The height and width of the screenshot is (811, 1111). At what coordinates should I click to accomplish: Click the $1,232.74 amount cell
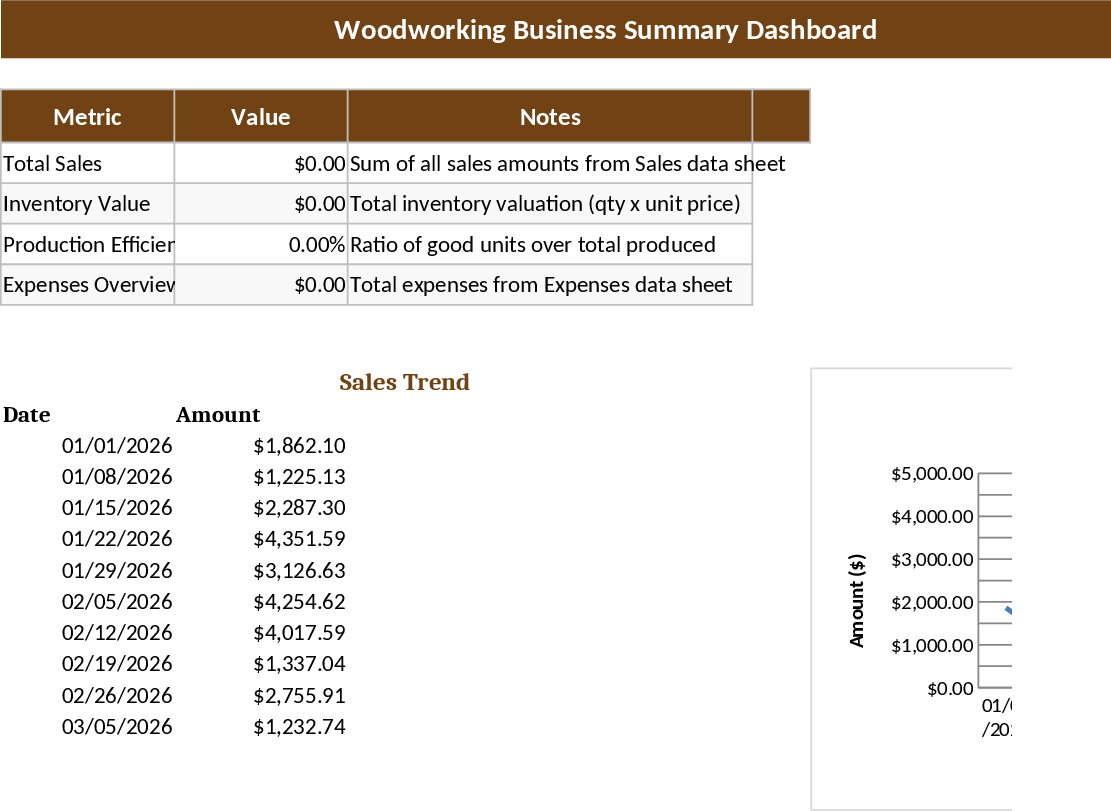tap(300, 726)
